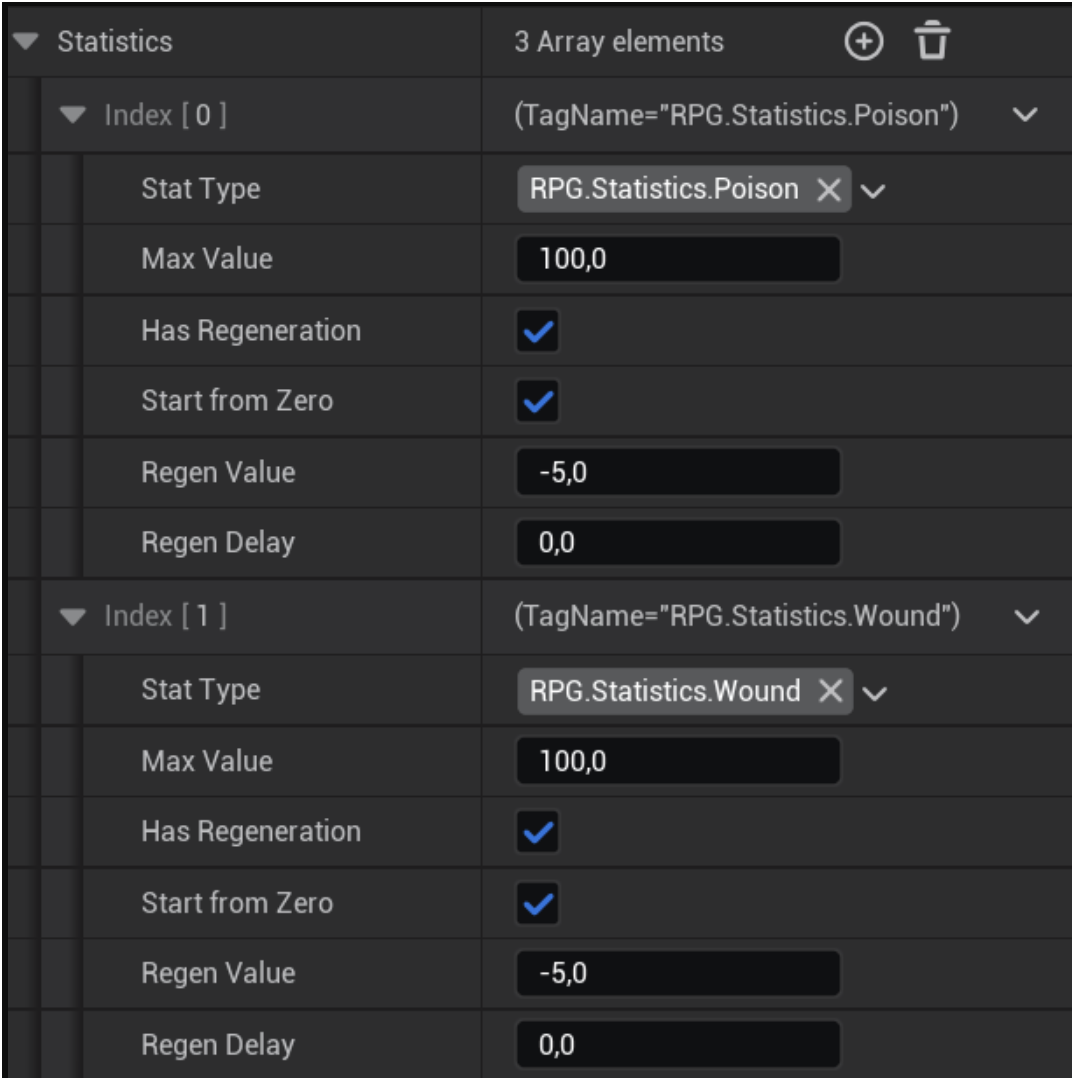The height and width of the screenshot is (1080, 1074).
Task: Open the Stat Type dropdown for Poison
Action: click(x=872, y=188)
